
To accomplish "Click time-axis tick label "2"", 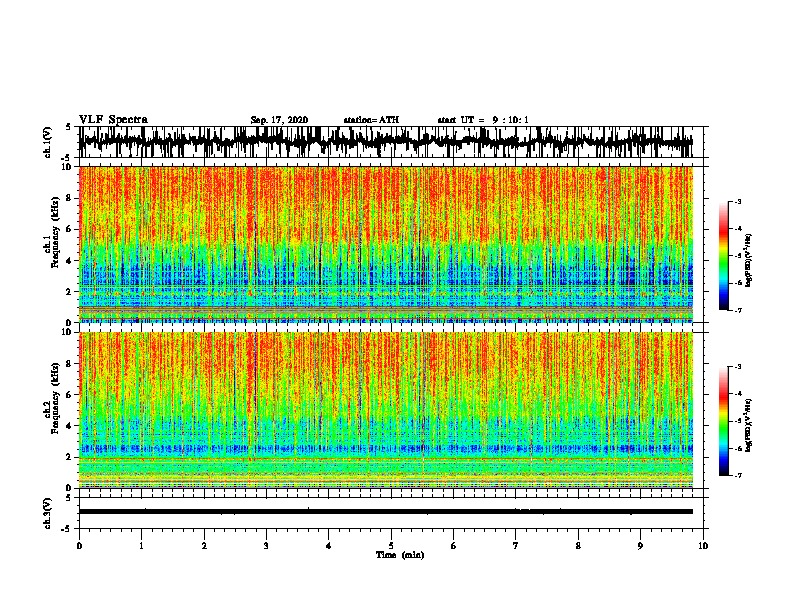I will [x=204, y=546].
